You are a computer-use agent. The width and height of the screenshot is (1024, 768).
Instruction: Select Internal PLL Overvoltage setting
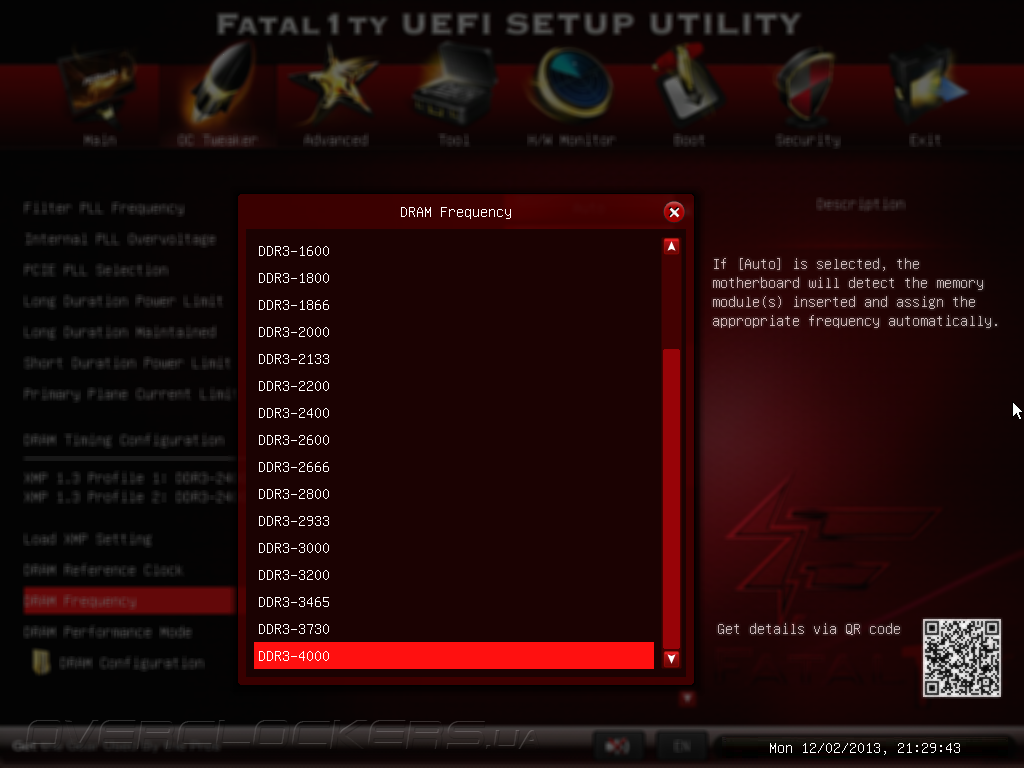(x=120, y=239)
